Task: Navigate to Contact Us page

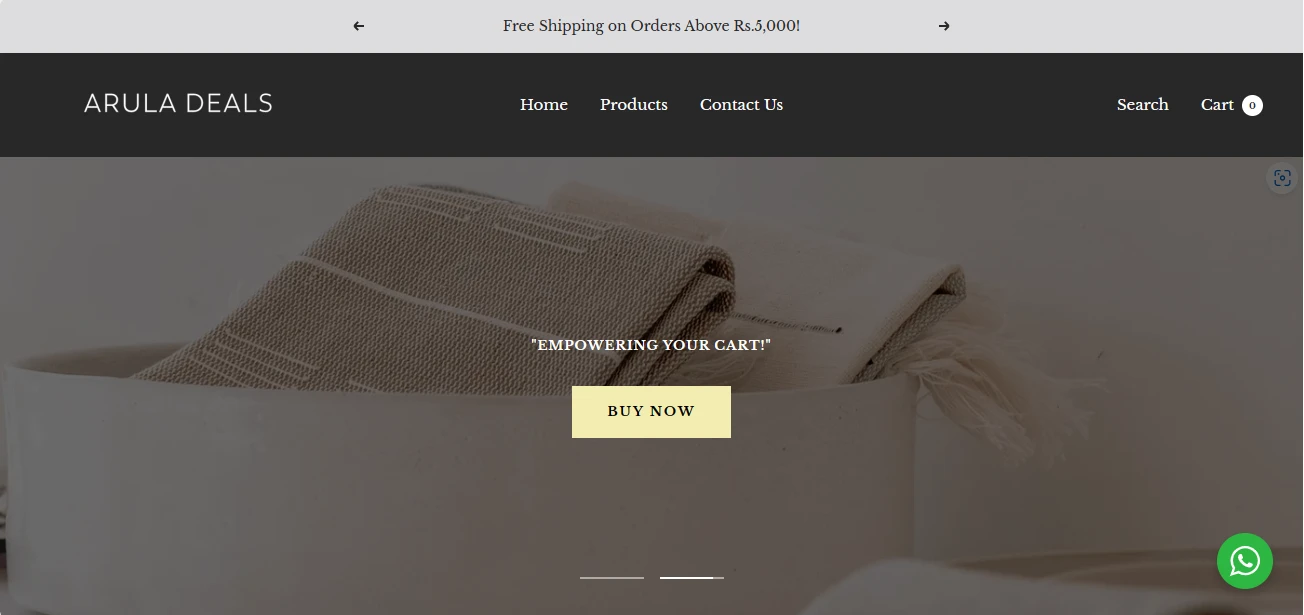Action: pyautogui.click(x=741, y=104)
